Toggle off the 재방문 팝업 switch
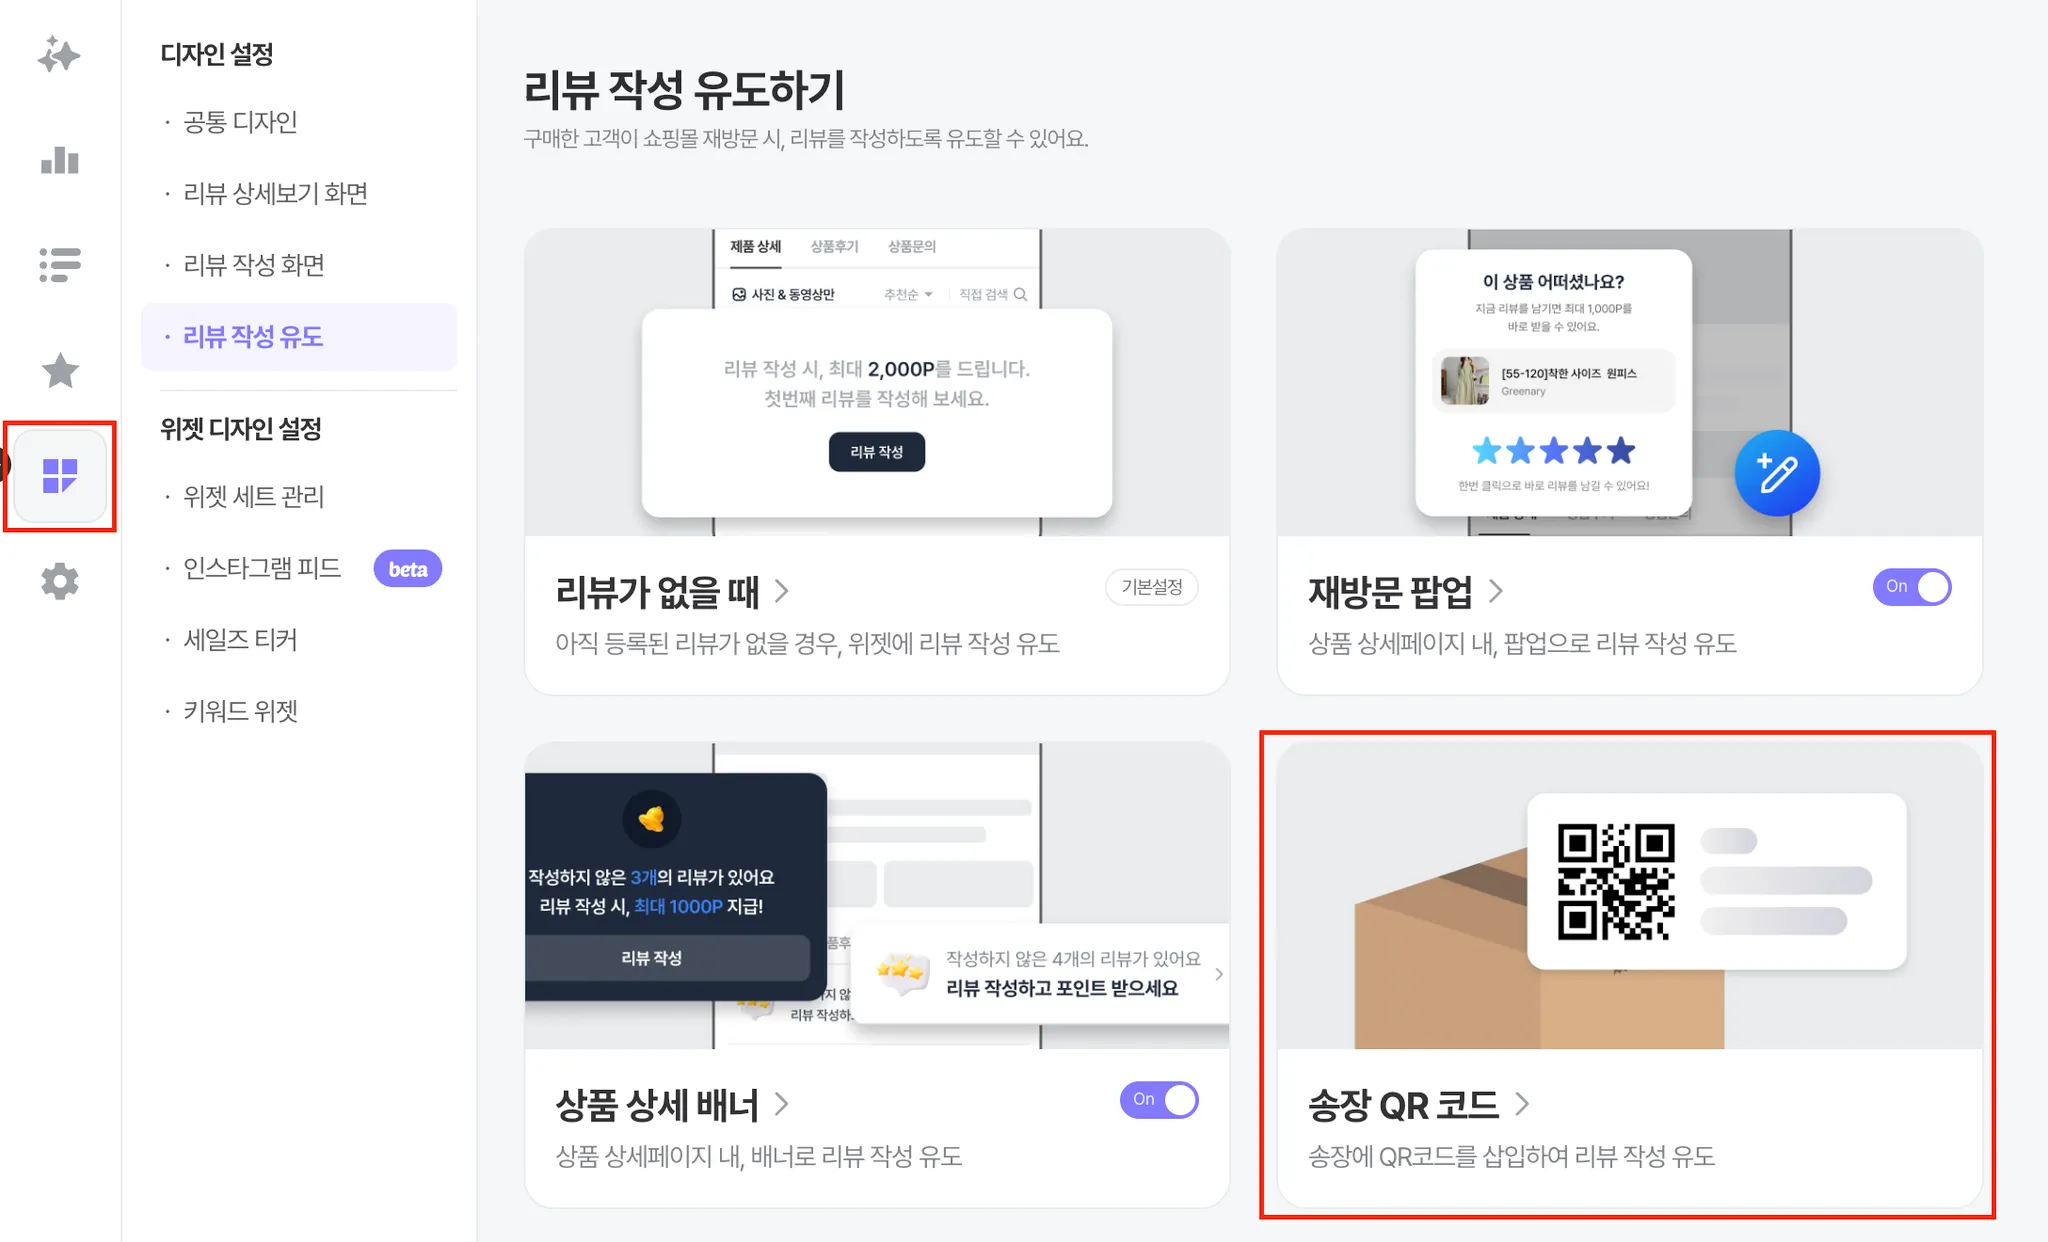The width and height of the screenshot is (2048, 1242). [1912, 587]
